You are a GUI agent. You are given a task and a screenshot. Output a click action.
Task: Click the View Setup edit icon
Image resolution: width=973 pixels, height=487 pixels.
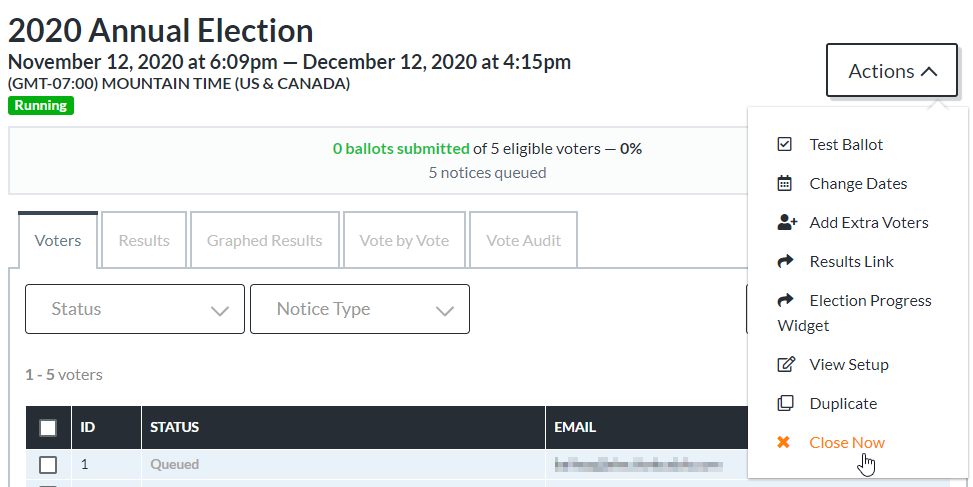pos(786,364)
